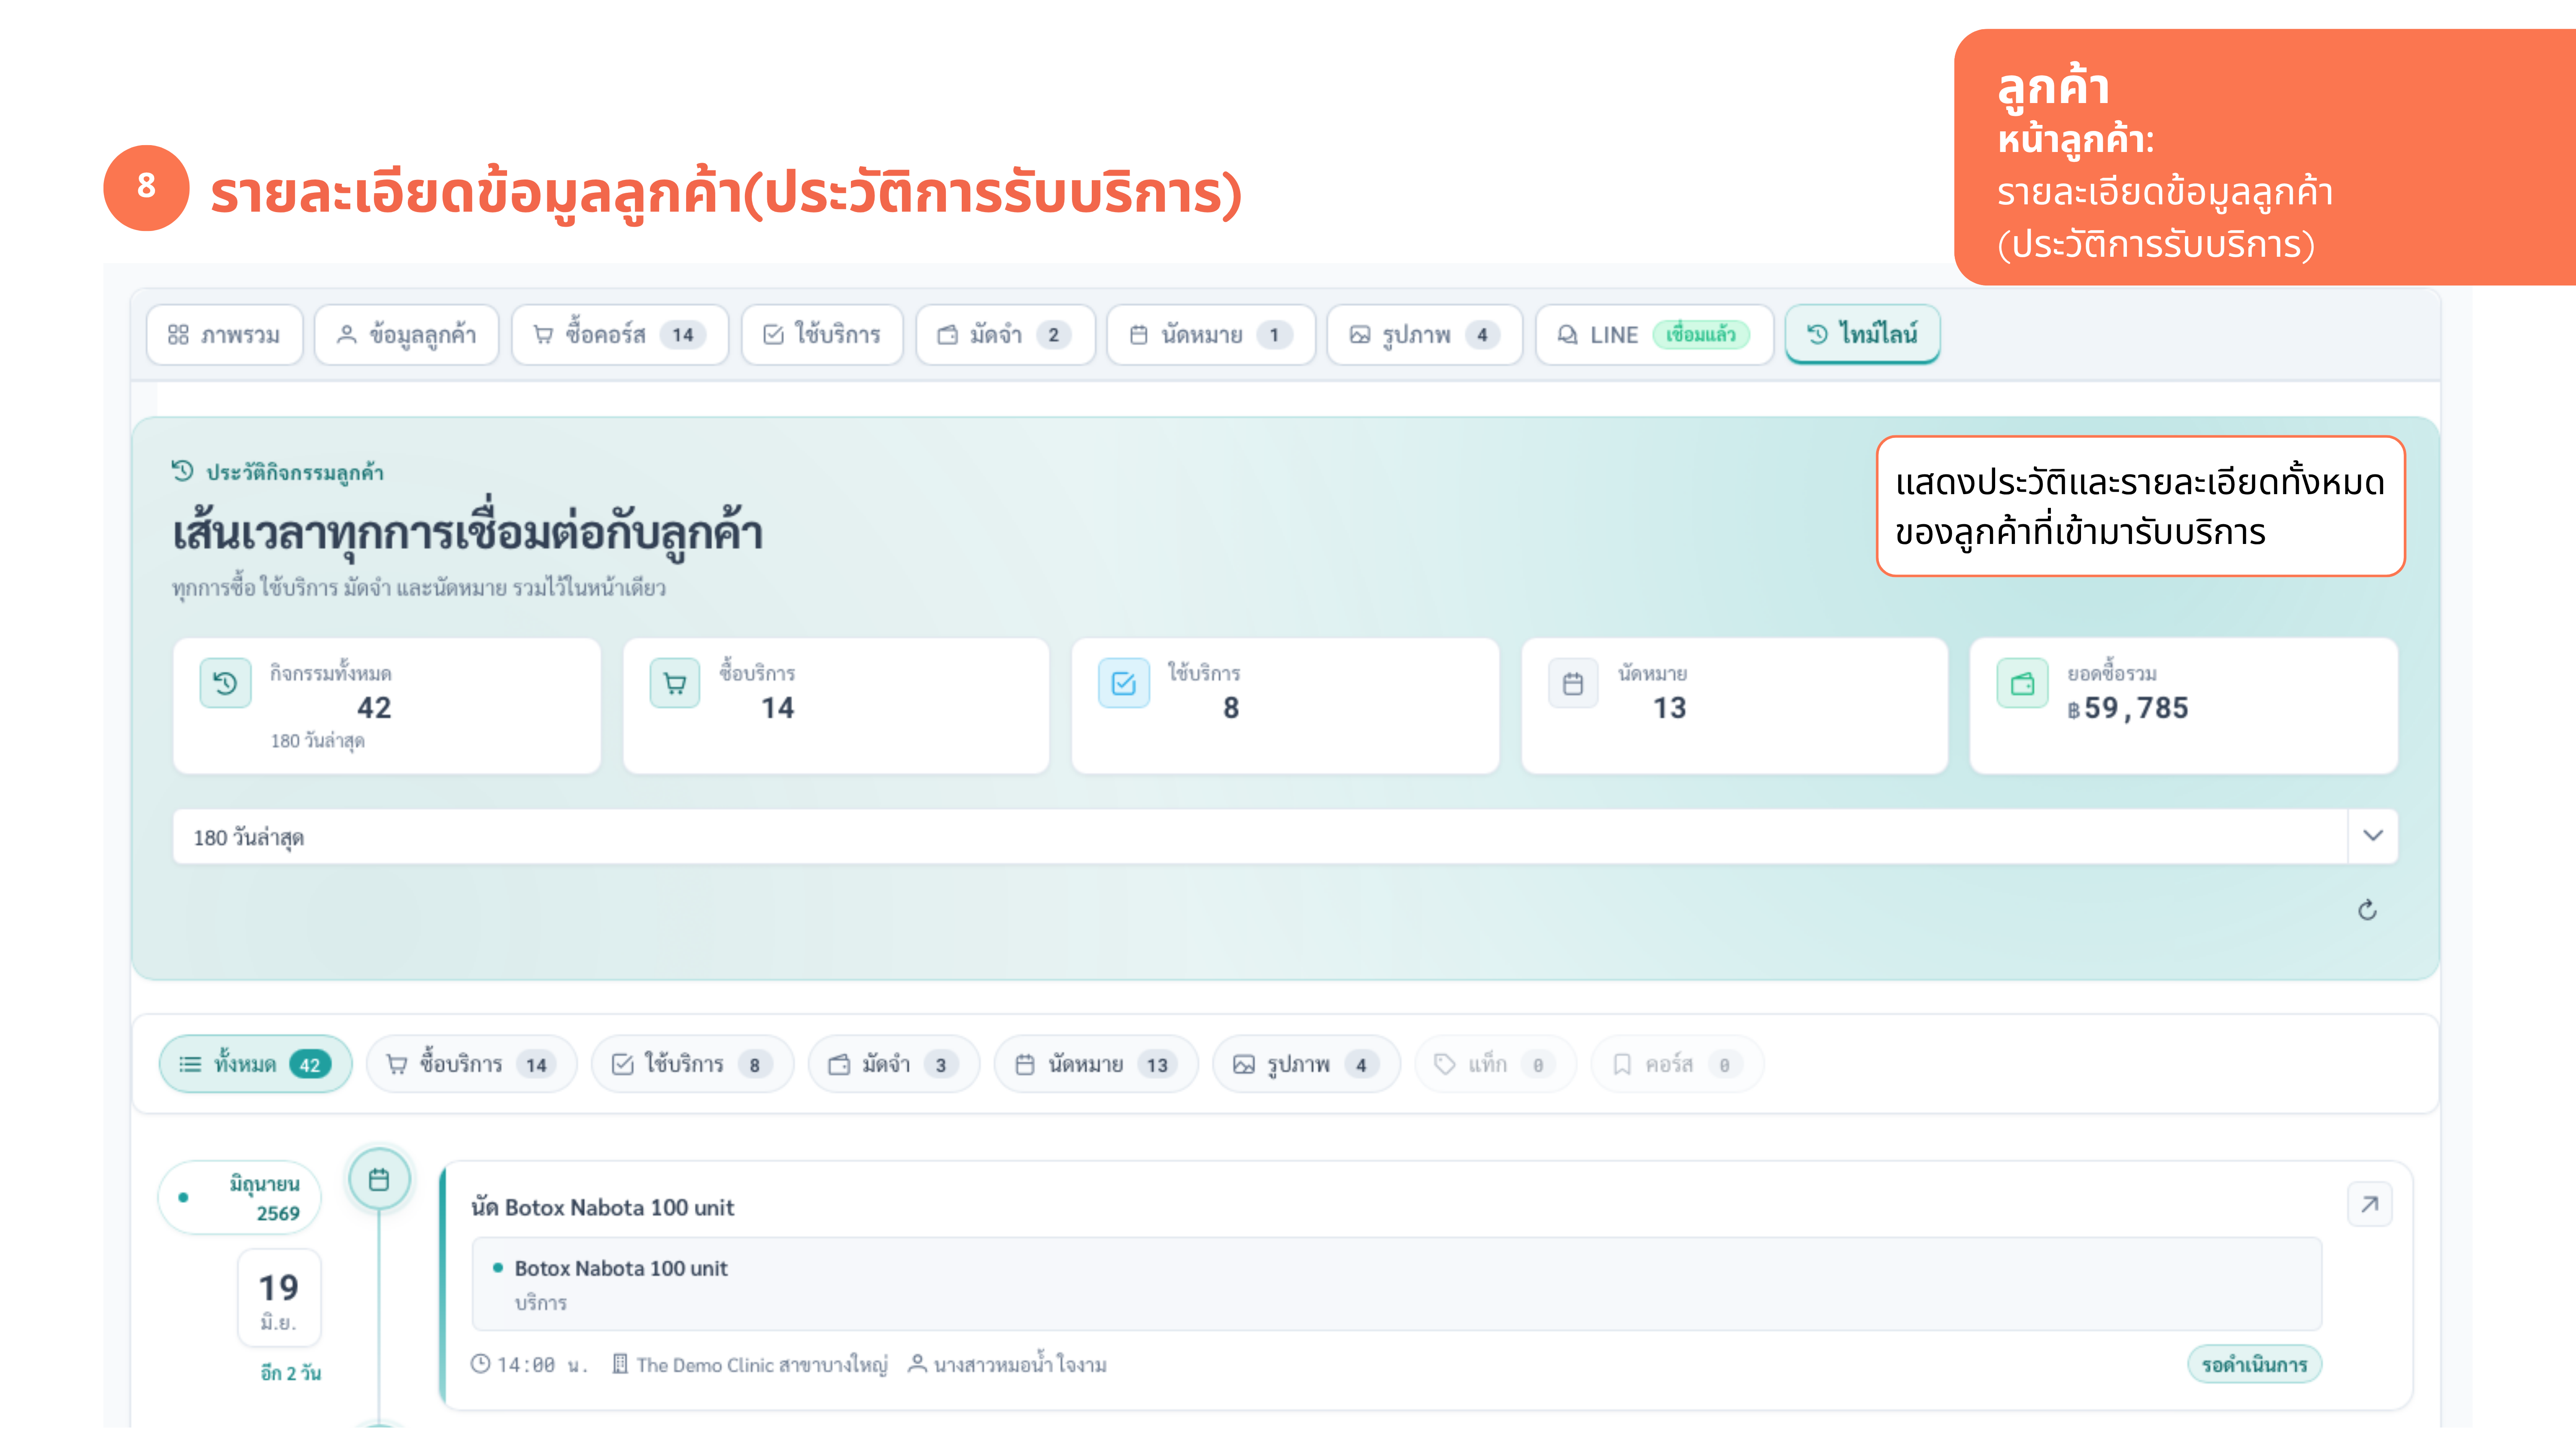The height and width of the screenshot is (1449, 2576).
Task: Click the history icon in กิจกรรมทั้งหมด card
Action: [225, 683]
